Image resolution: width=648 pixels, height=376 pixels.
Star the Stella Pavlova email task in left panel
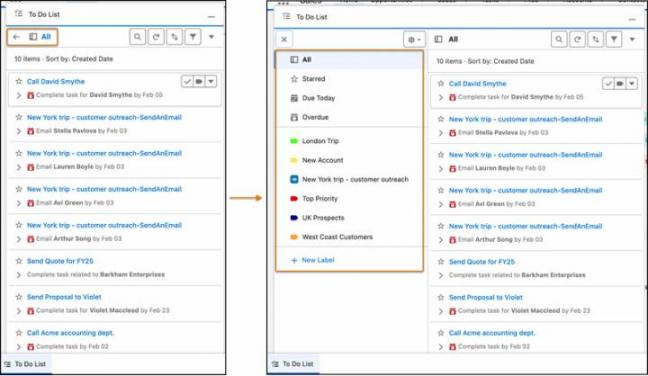[x=19, y=117]
